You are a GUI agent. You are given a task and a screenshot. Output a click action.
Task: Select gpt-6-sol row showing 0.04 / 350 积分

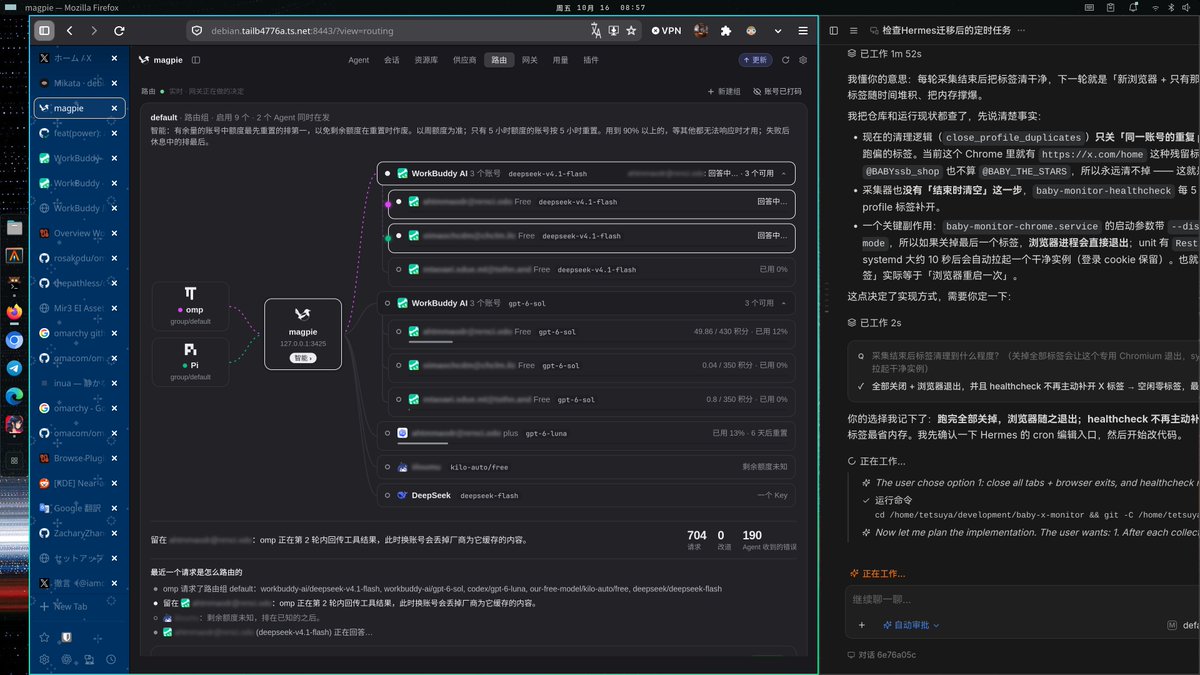point(591,366)
